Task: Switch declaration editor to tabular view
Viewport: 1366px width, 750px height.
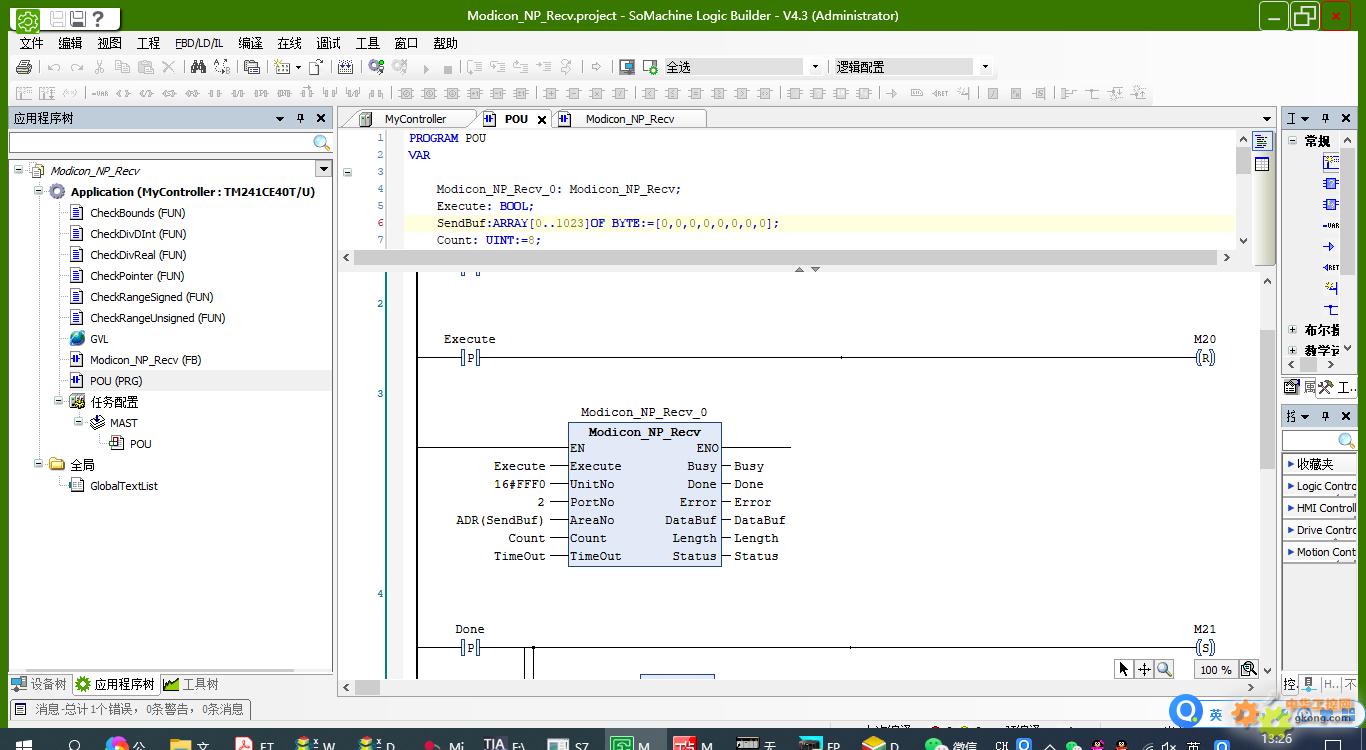Action: [1262, 164]
